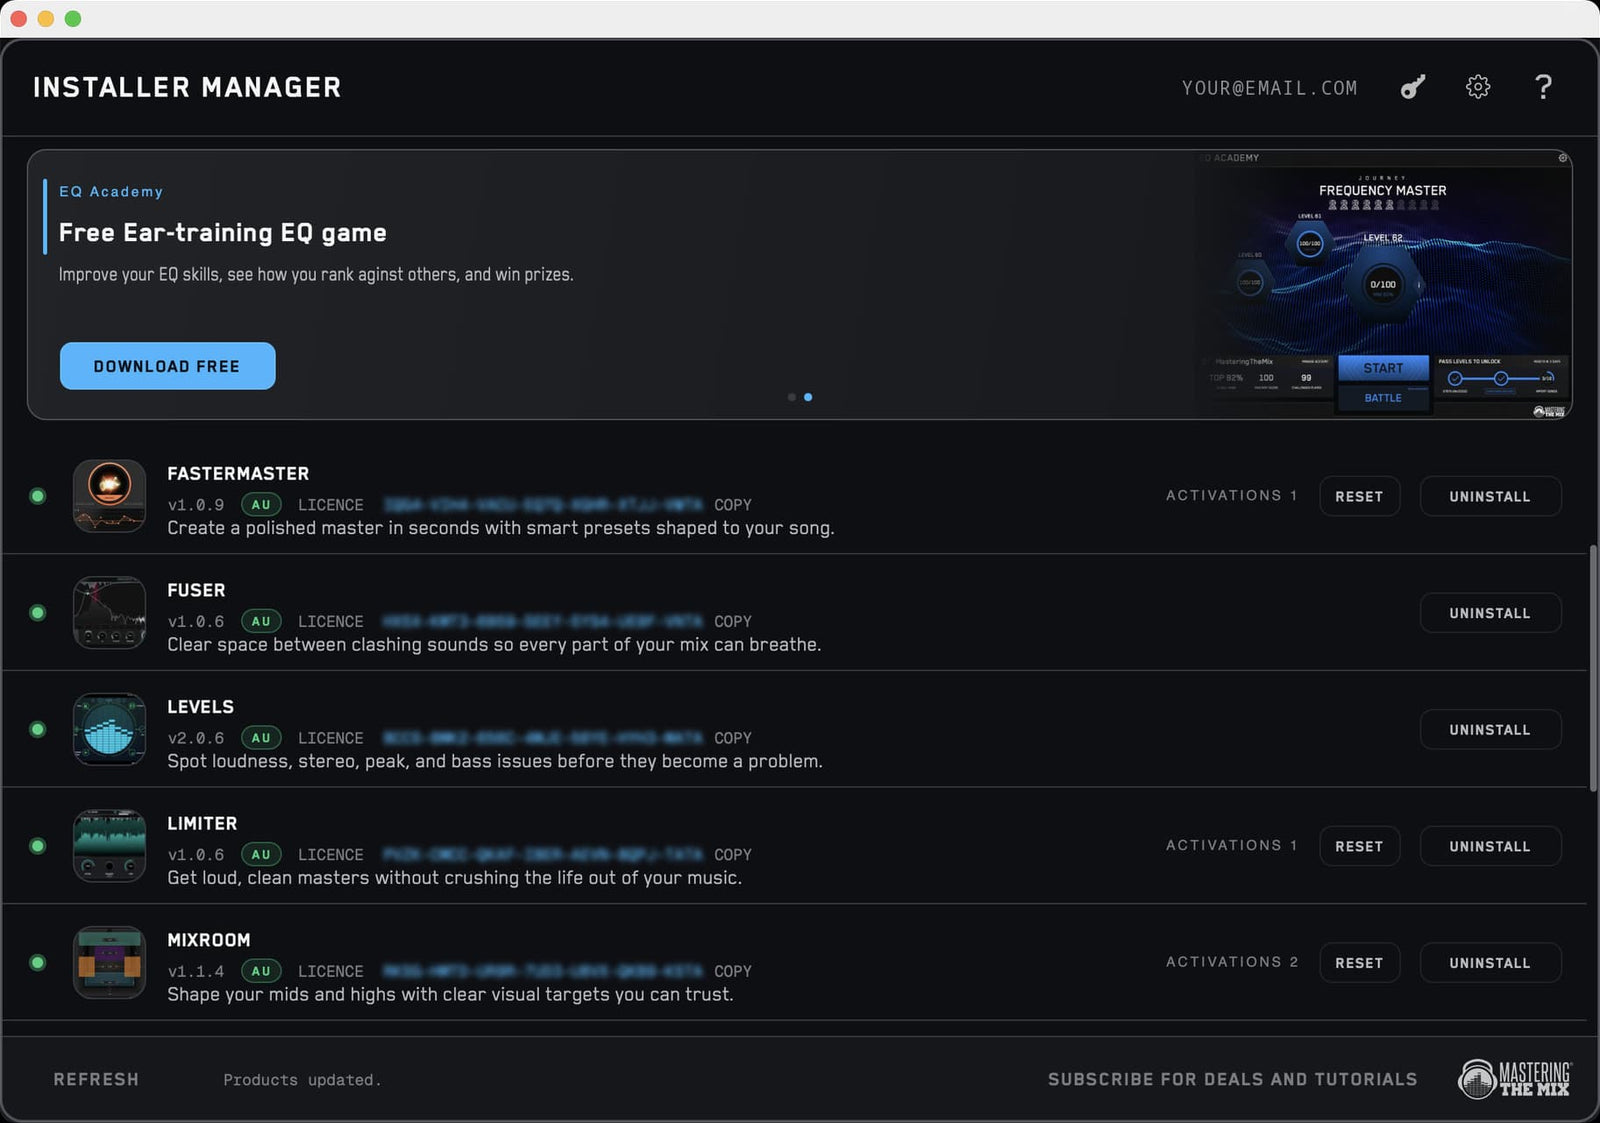Click the LEVELS plugin icon

pyautogui.click(x=110, y=729)
